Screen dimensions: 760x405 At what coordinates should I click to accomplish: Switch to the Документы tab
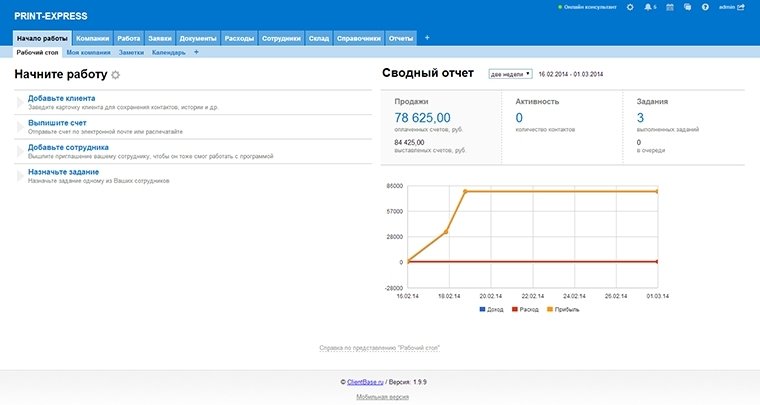197,38
